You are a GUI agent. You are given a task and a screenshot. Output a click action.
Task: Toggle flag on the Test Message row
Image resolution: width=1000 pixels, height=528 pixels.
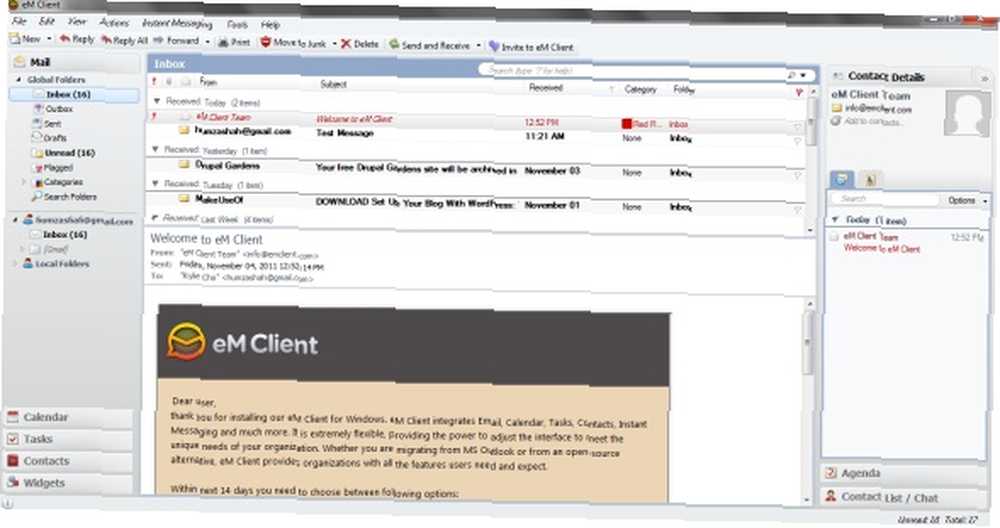tap(797, 141)
